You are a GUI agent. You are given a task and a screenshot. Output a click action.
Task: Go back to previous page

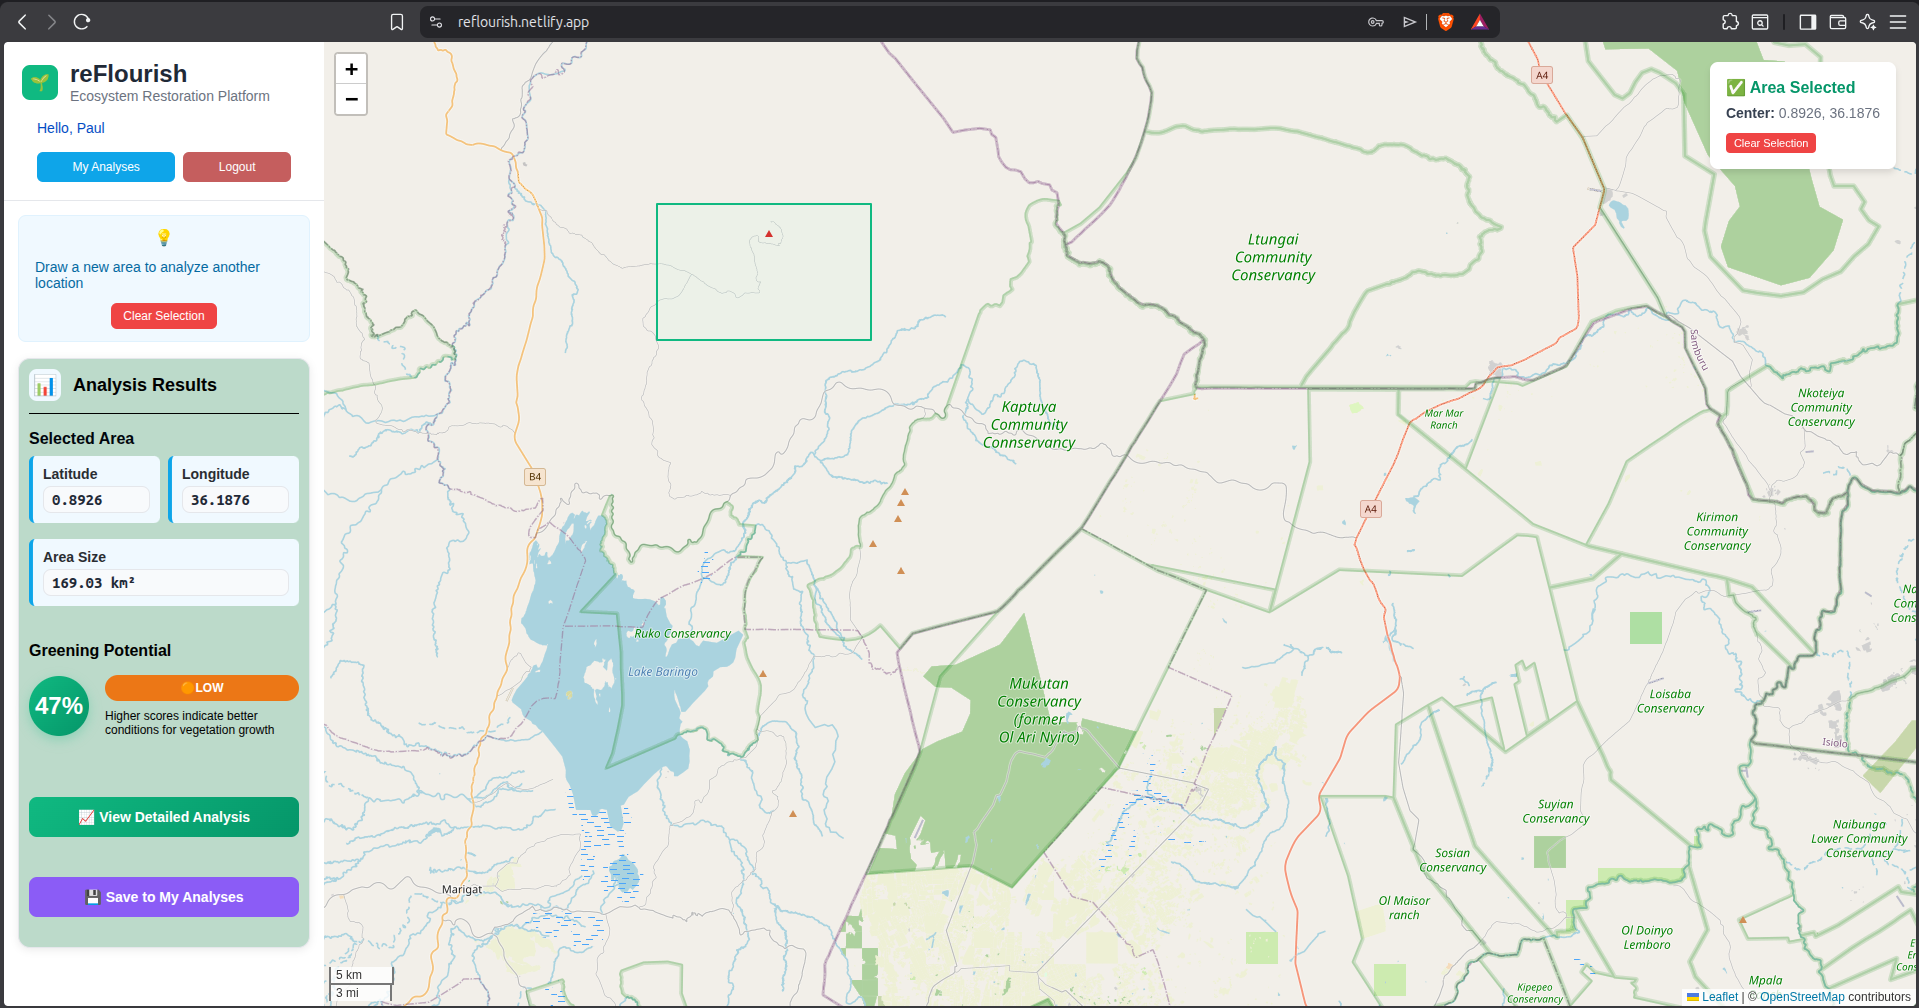22,22
